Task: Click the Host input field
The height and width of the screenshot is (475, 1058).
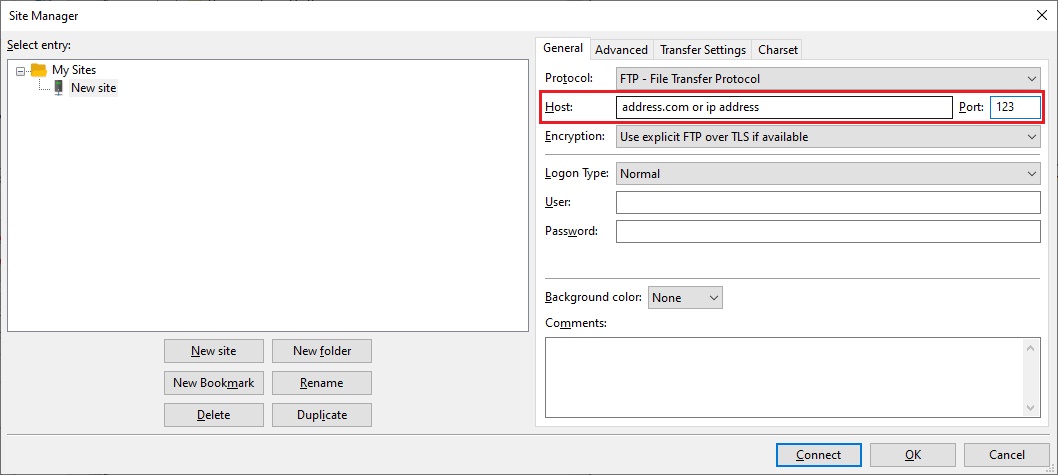Action: (x=784, y=107)
